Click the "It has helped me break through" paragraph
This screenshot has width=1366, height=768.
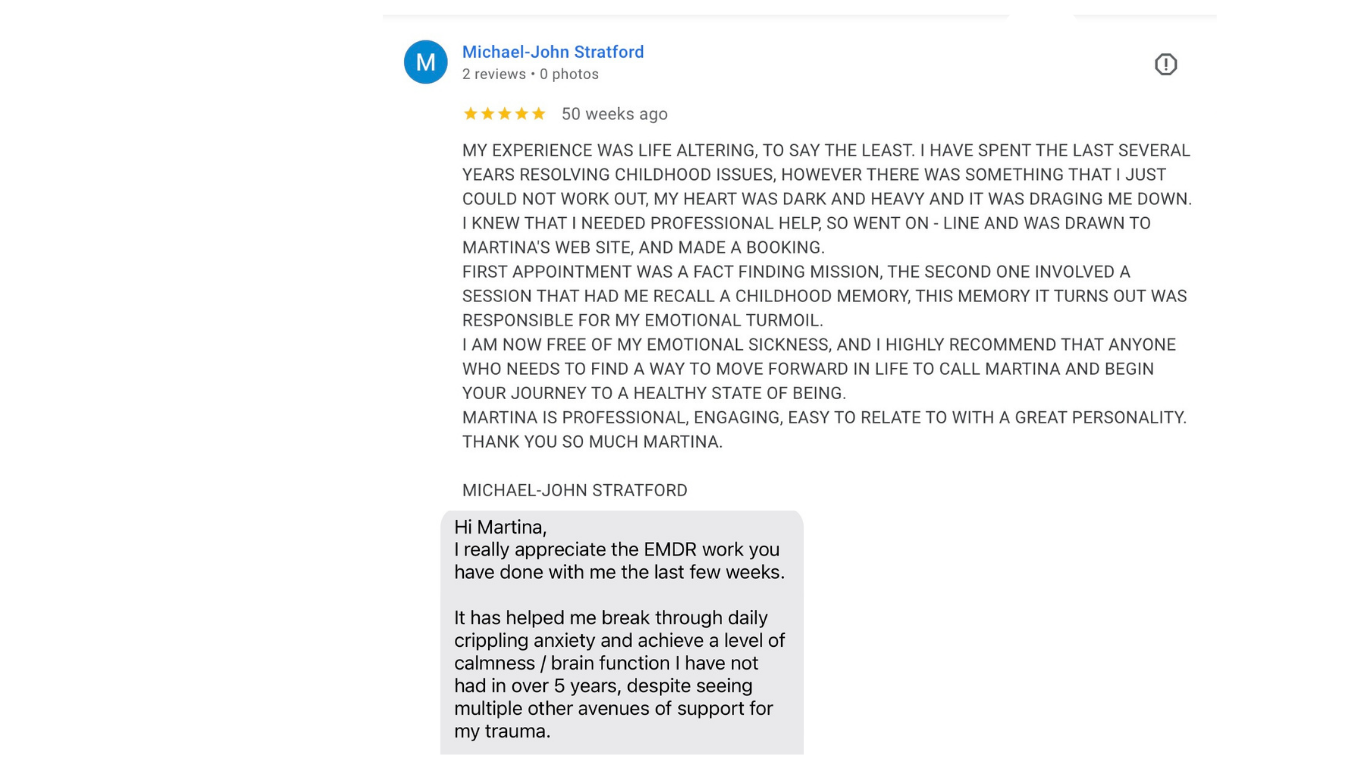620,674
